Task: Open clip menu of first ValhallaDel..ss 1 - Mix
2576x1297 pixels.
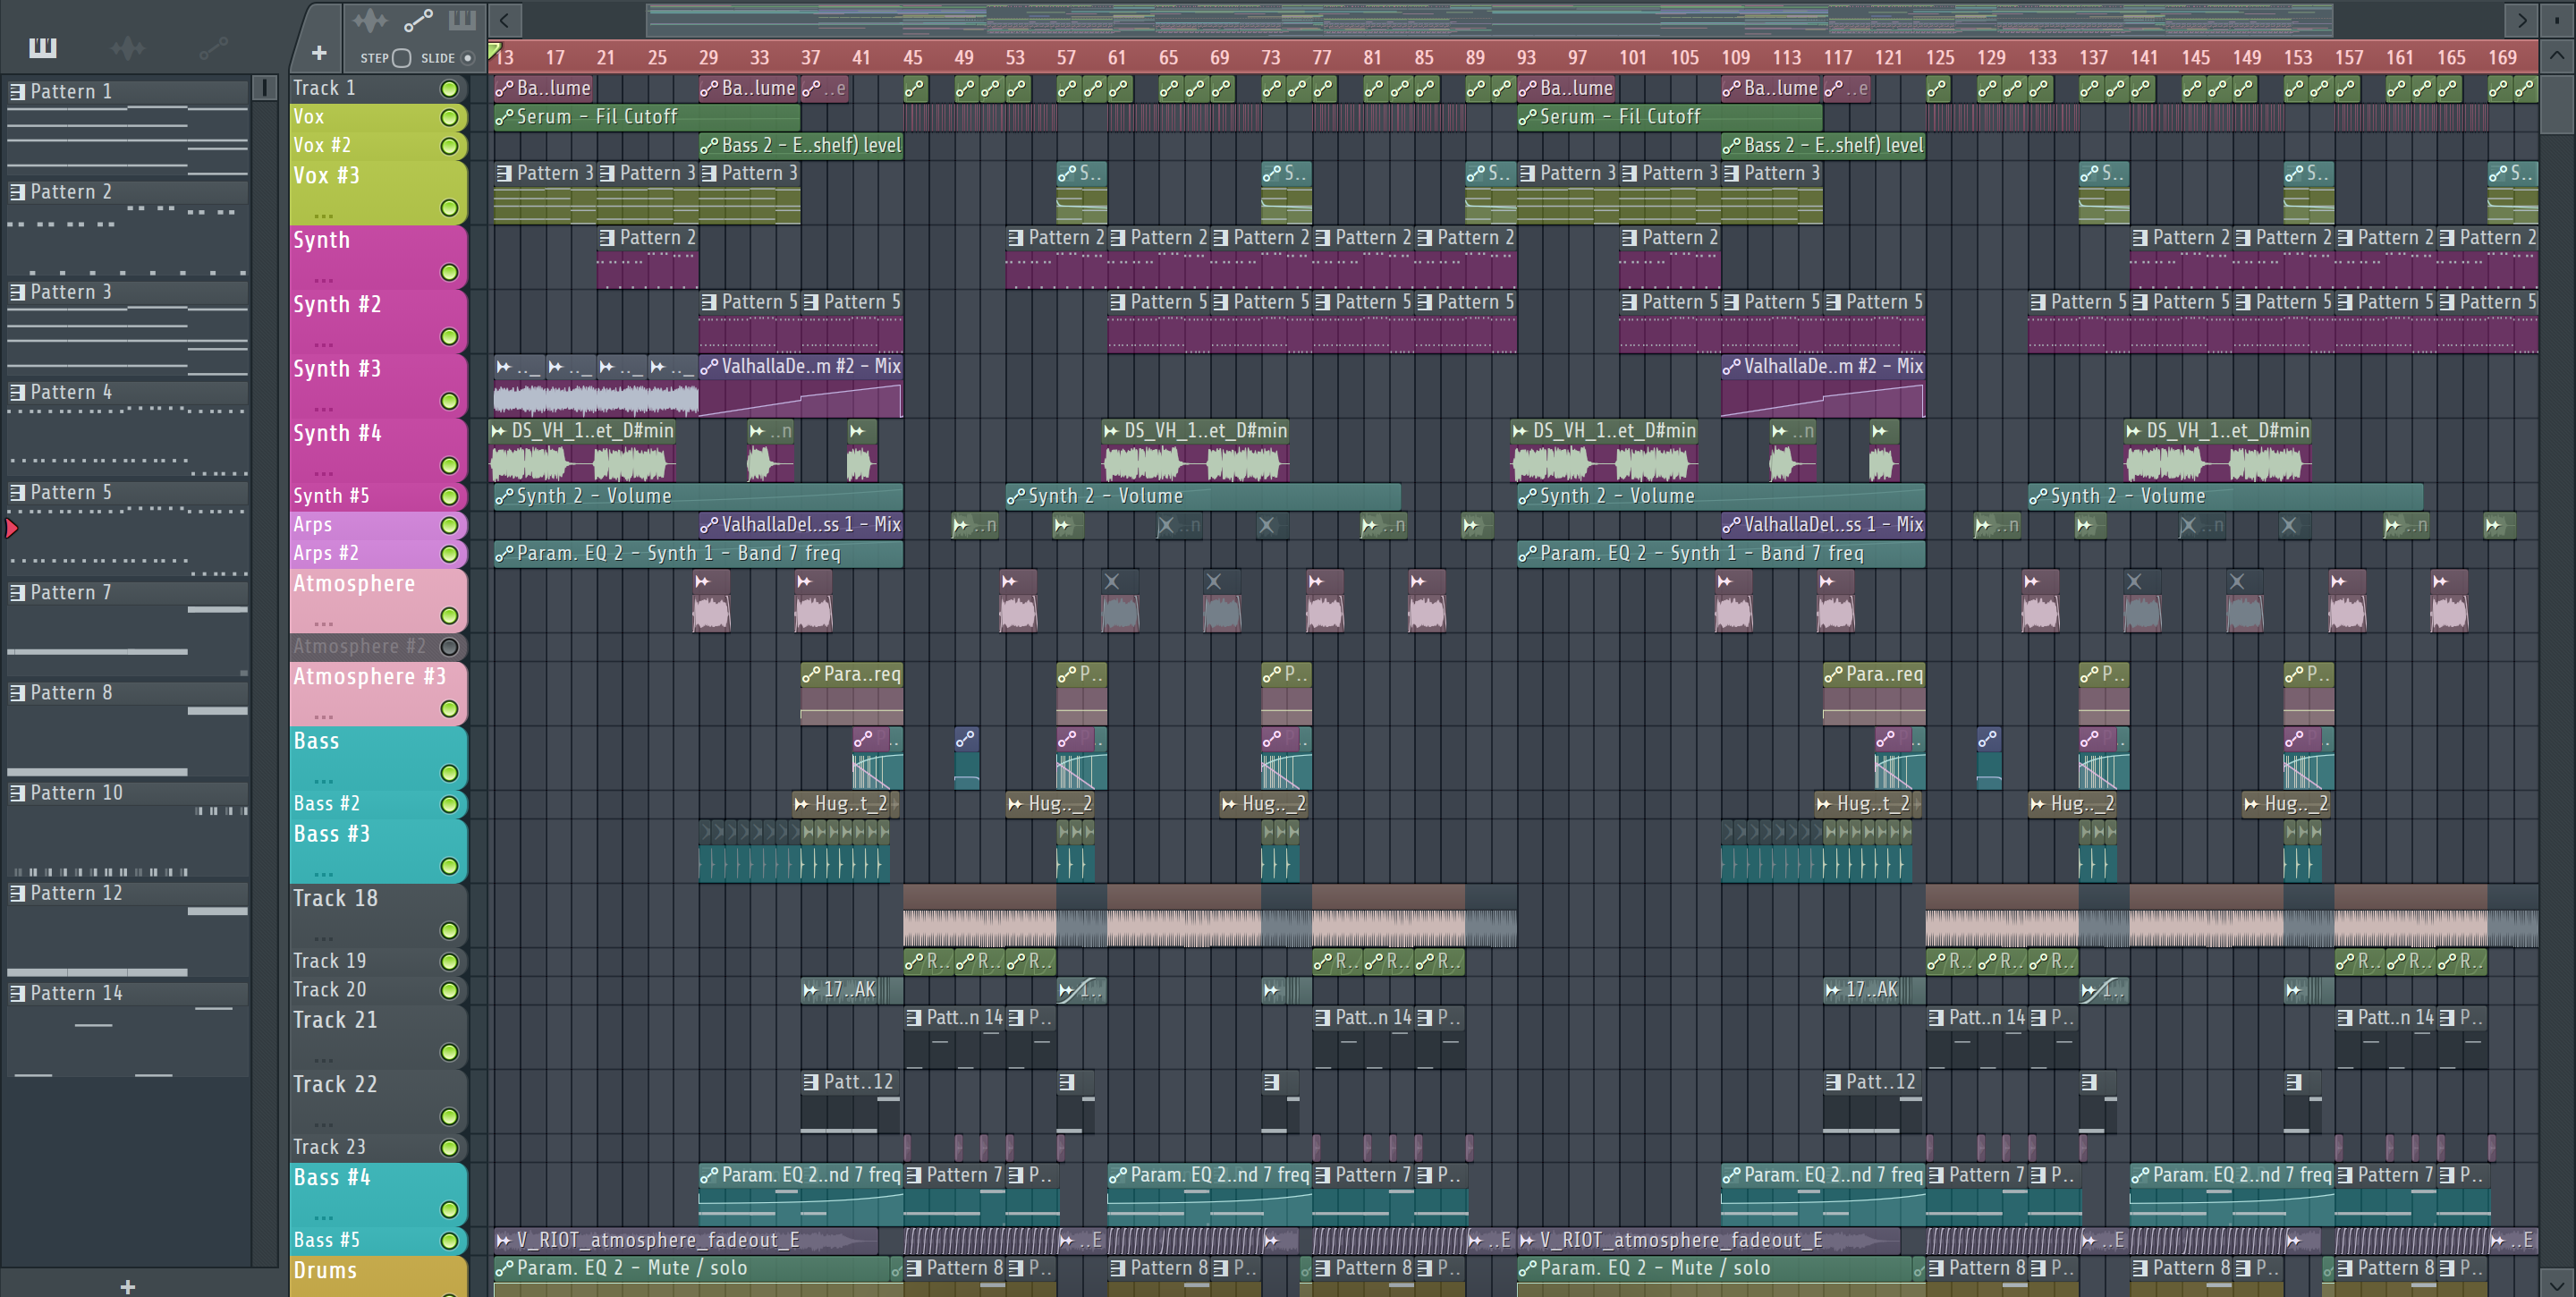Action: tap(709, 525)
